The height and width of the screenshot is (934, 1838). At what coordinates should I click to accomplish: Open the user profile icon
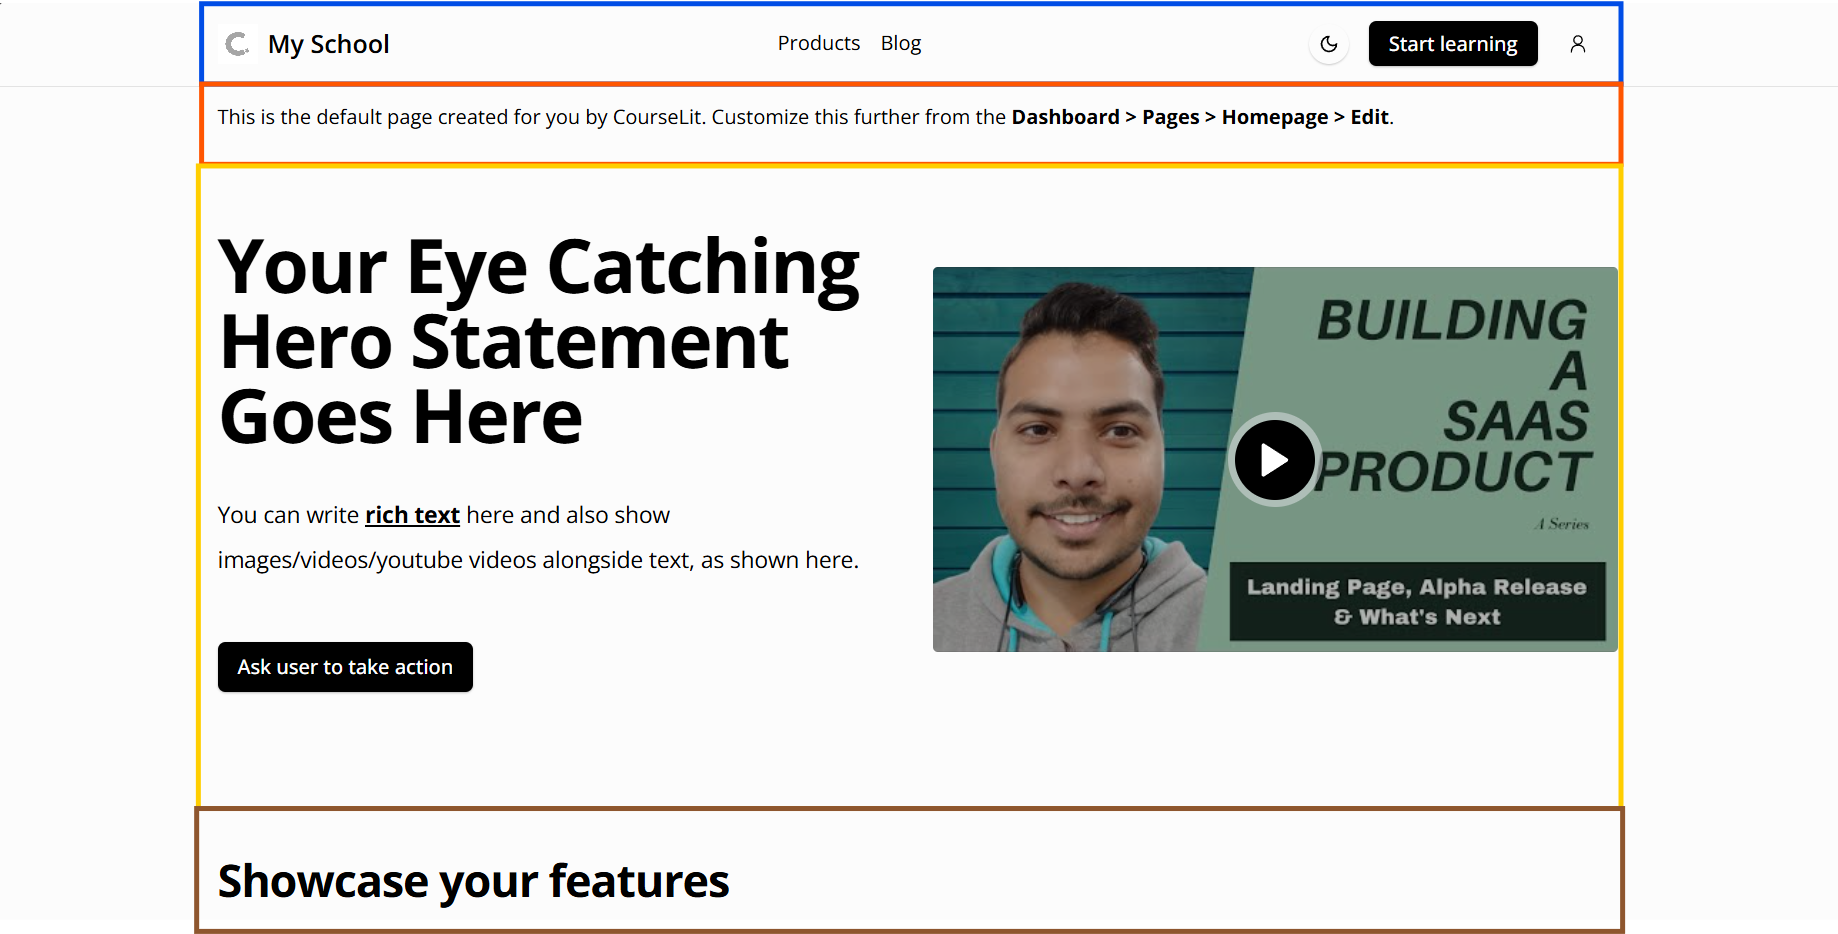coord(1577,44)
